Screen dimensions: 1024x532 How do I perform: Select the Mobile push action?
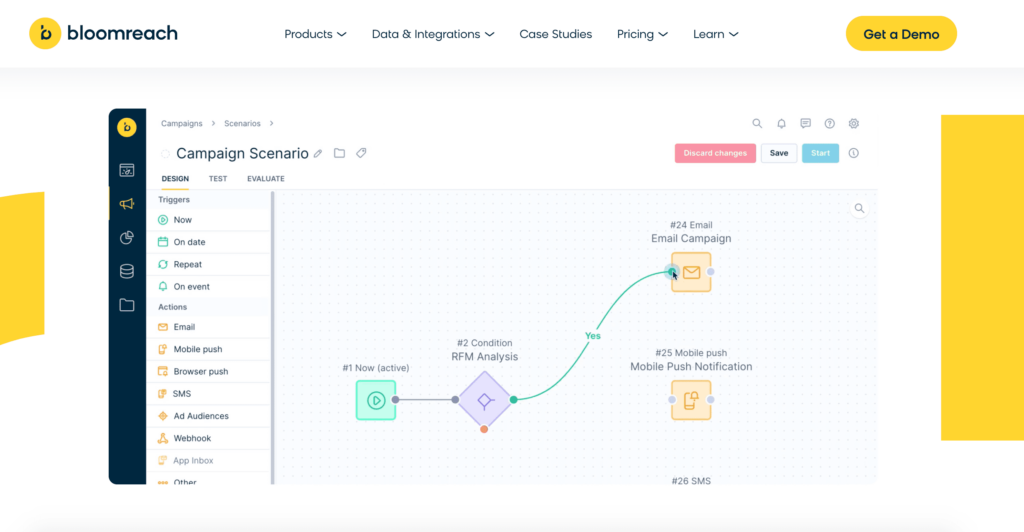click(208, 349)
